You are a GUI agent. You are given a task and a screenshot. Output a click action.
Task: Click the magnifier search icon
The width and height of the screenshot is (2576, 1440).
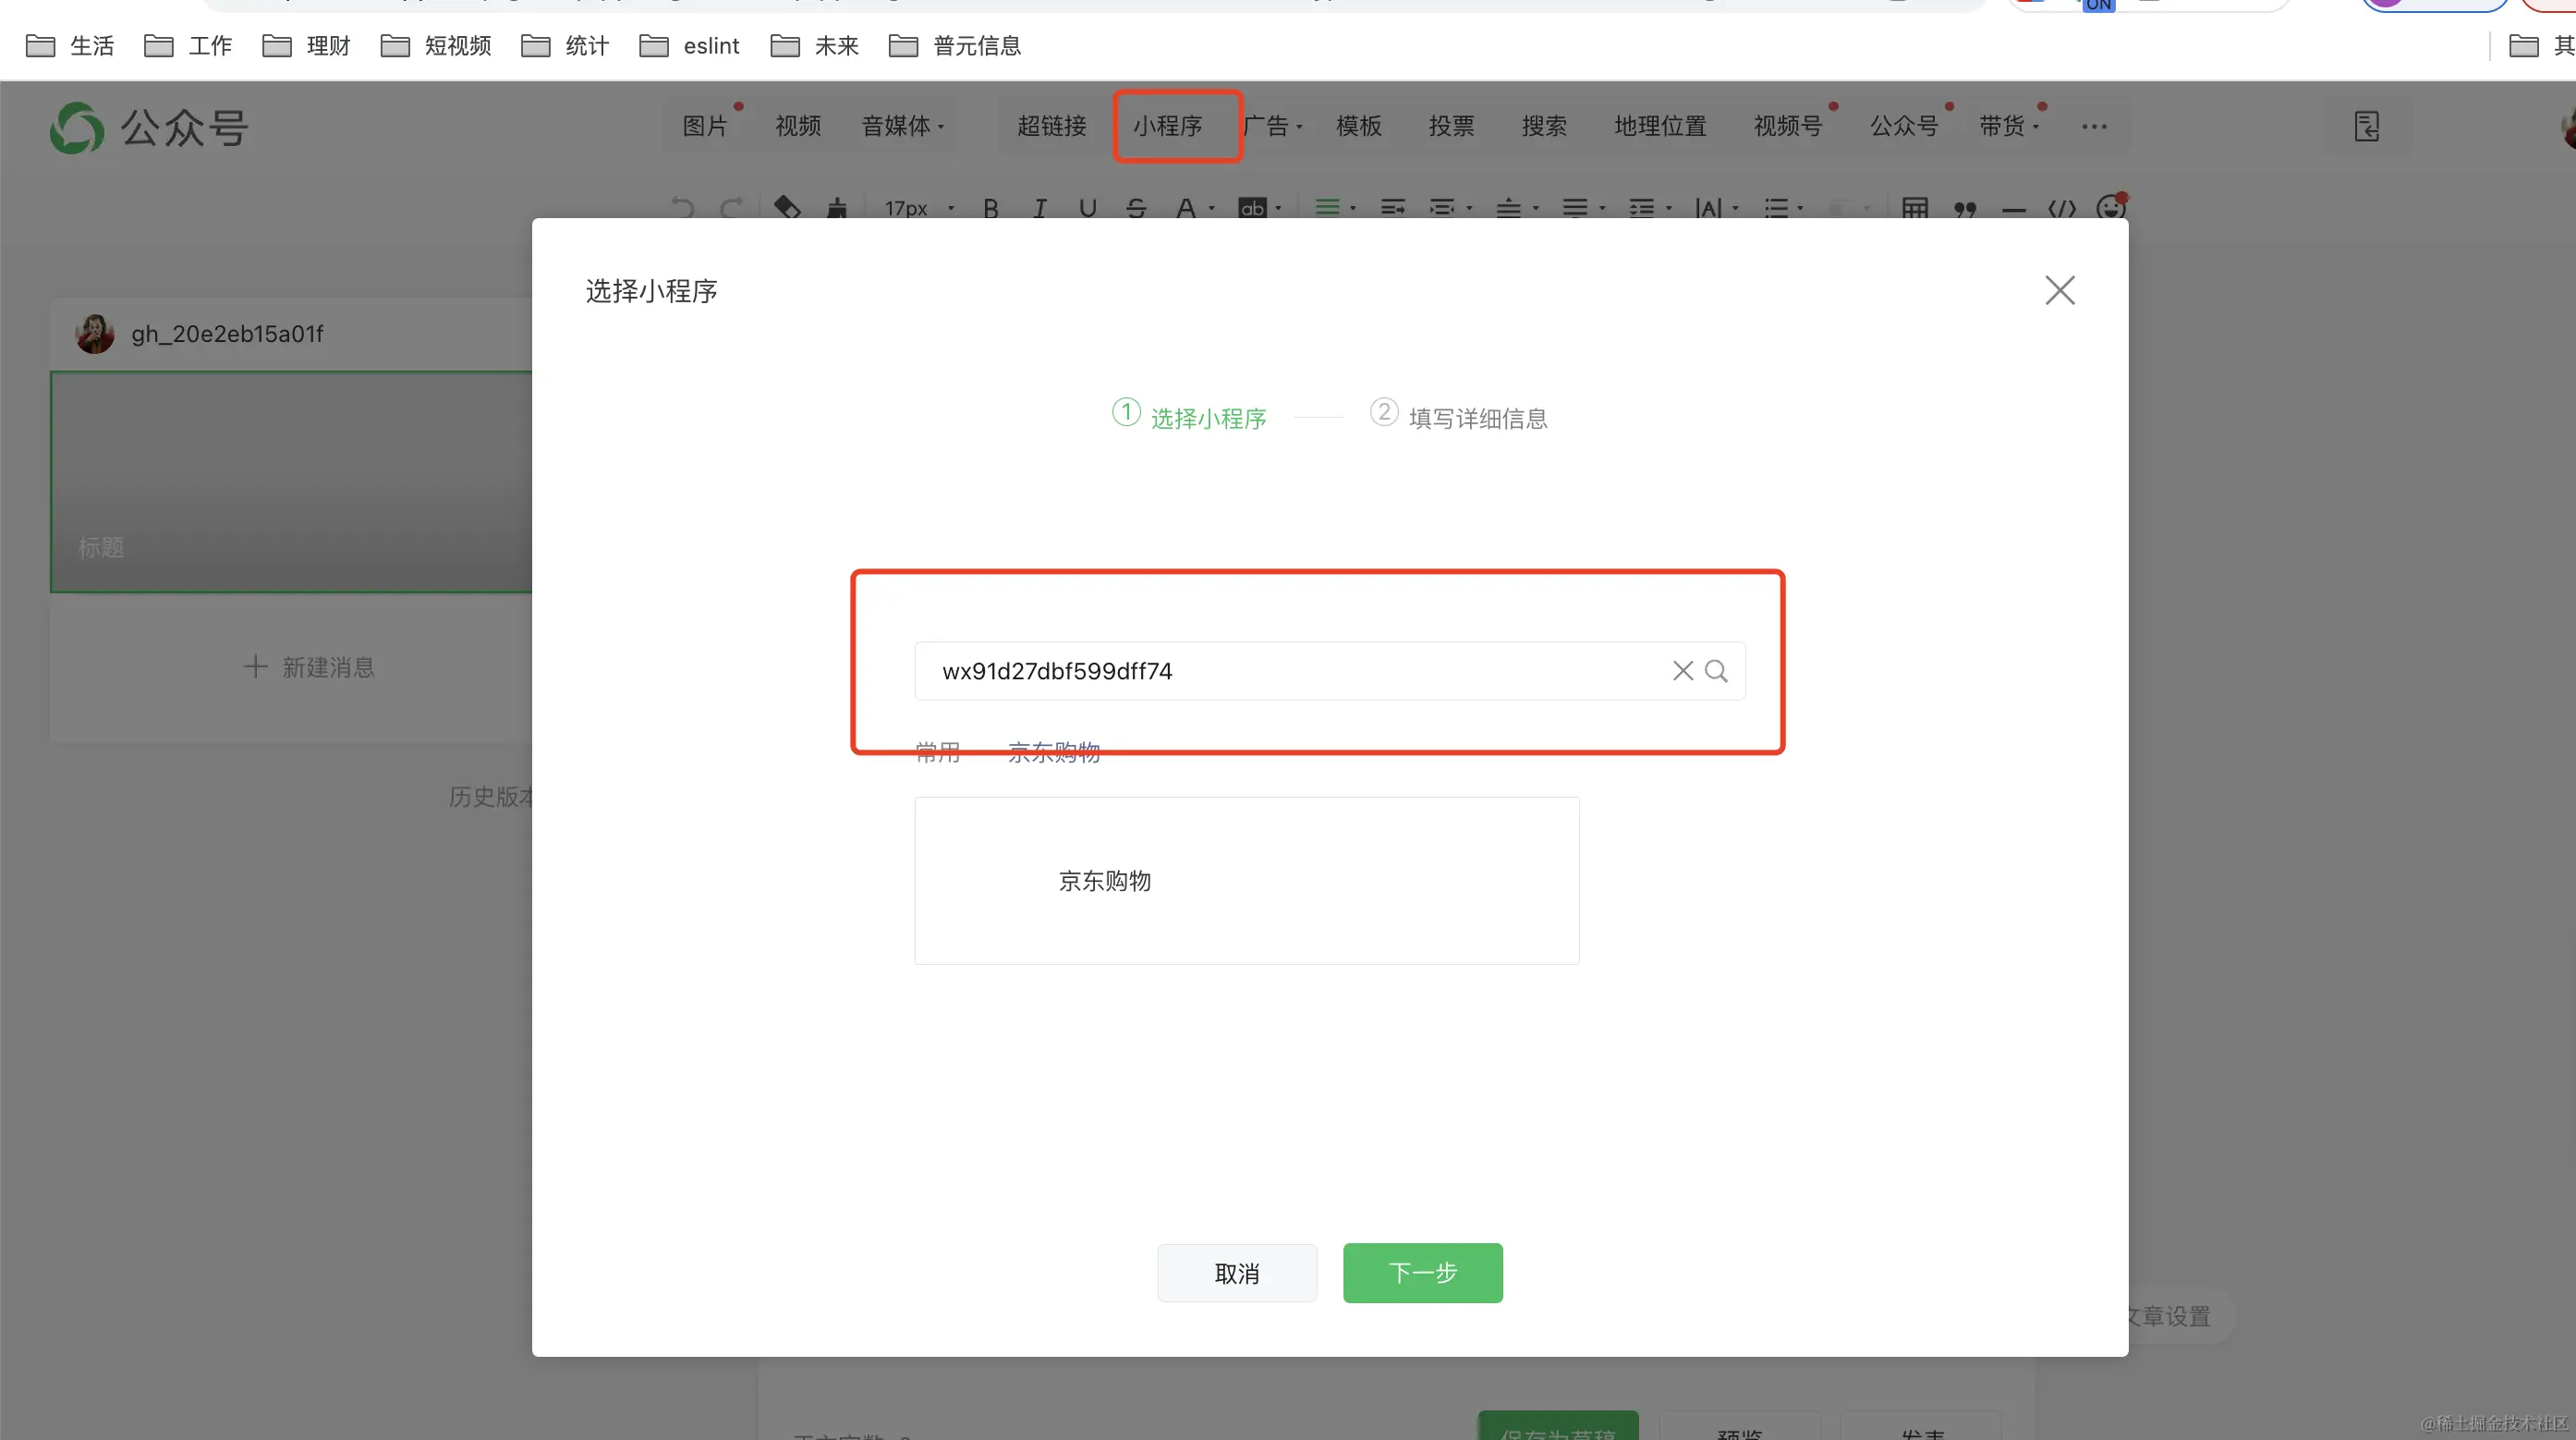[x=1716, y=671]
